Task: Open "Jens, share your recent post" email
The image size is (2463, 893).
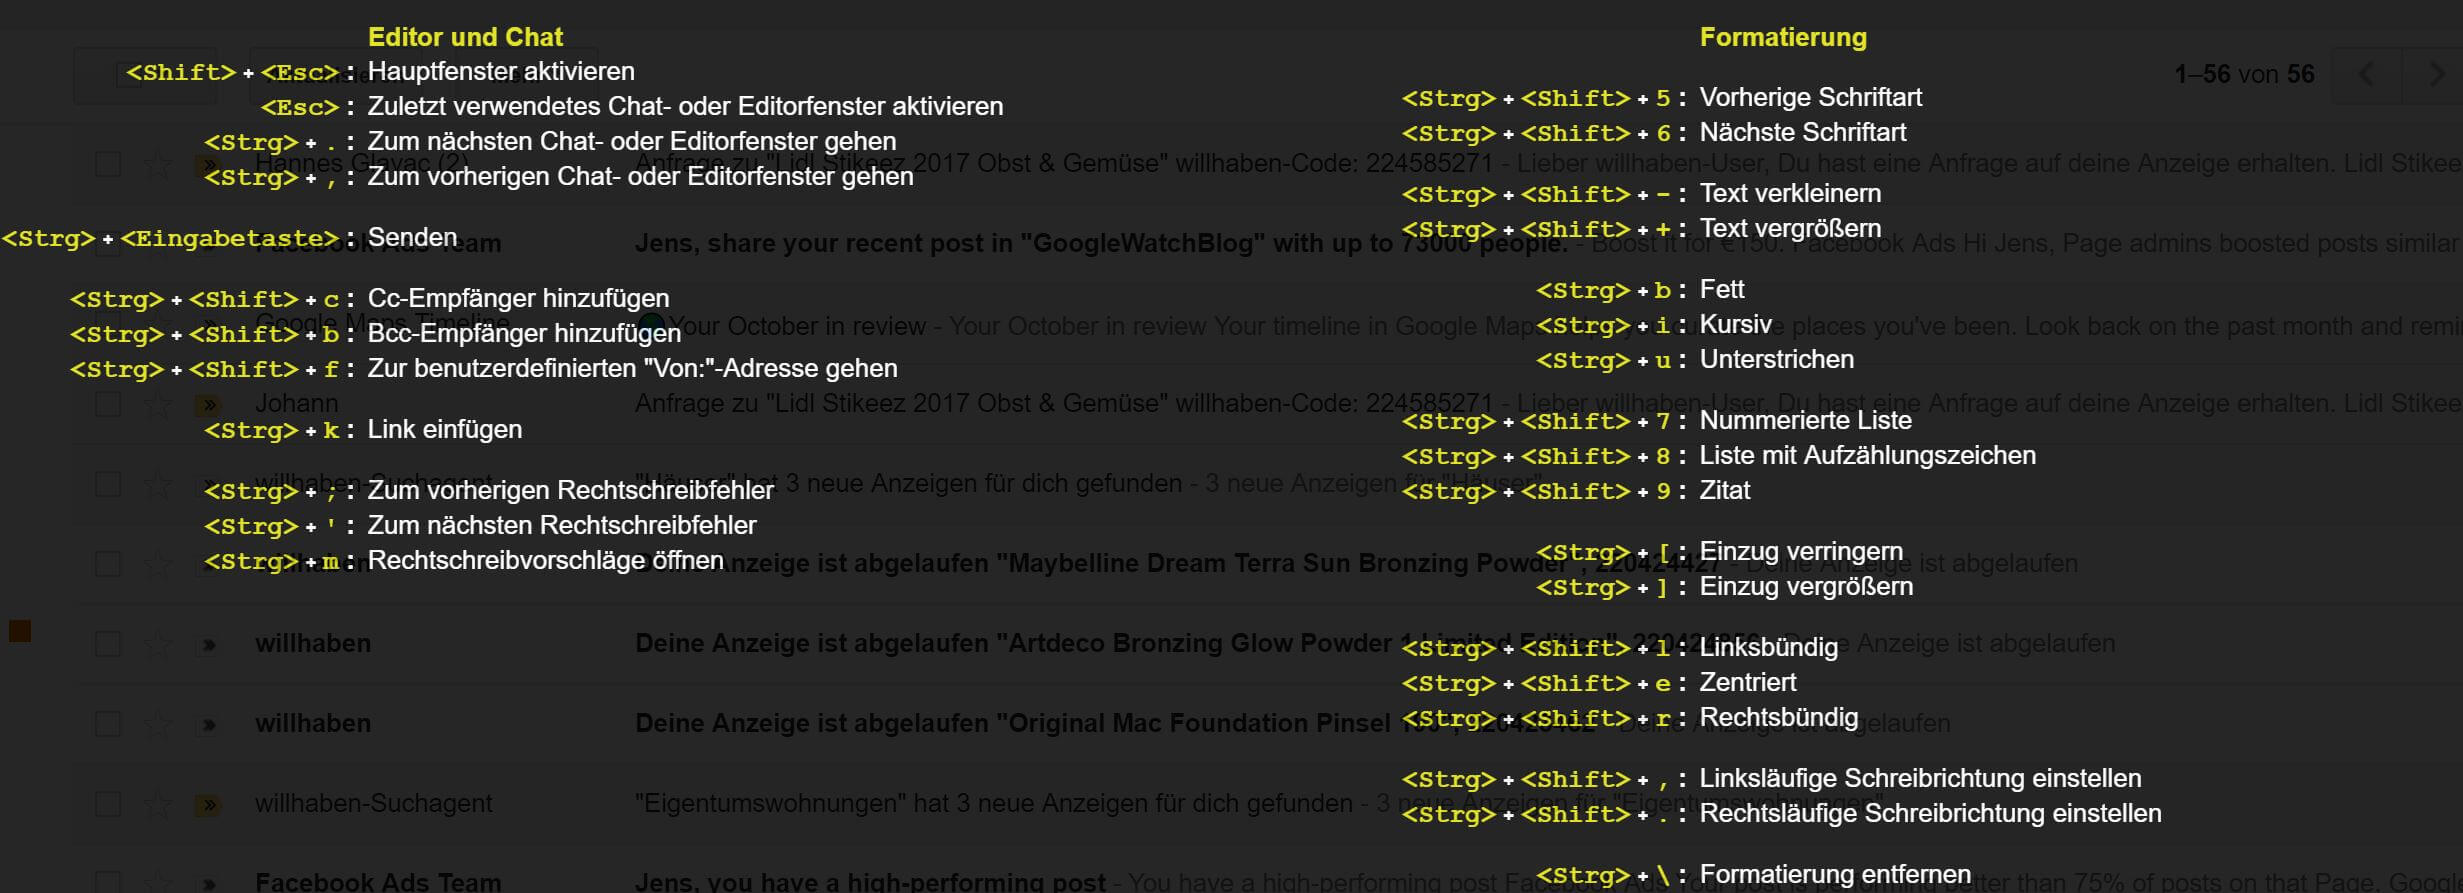Action: pos(1000,244)
